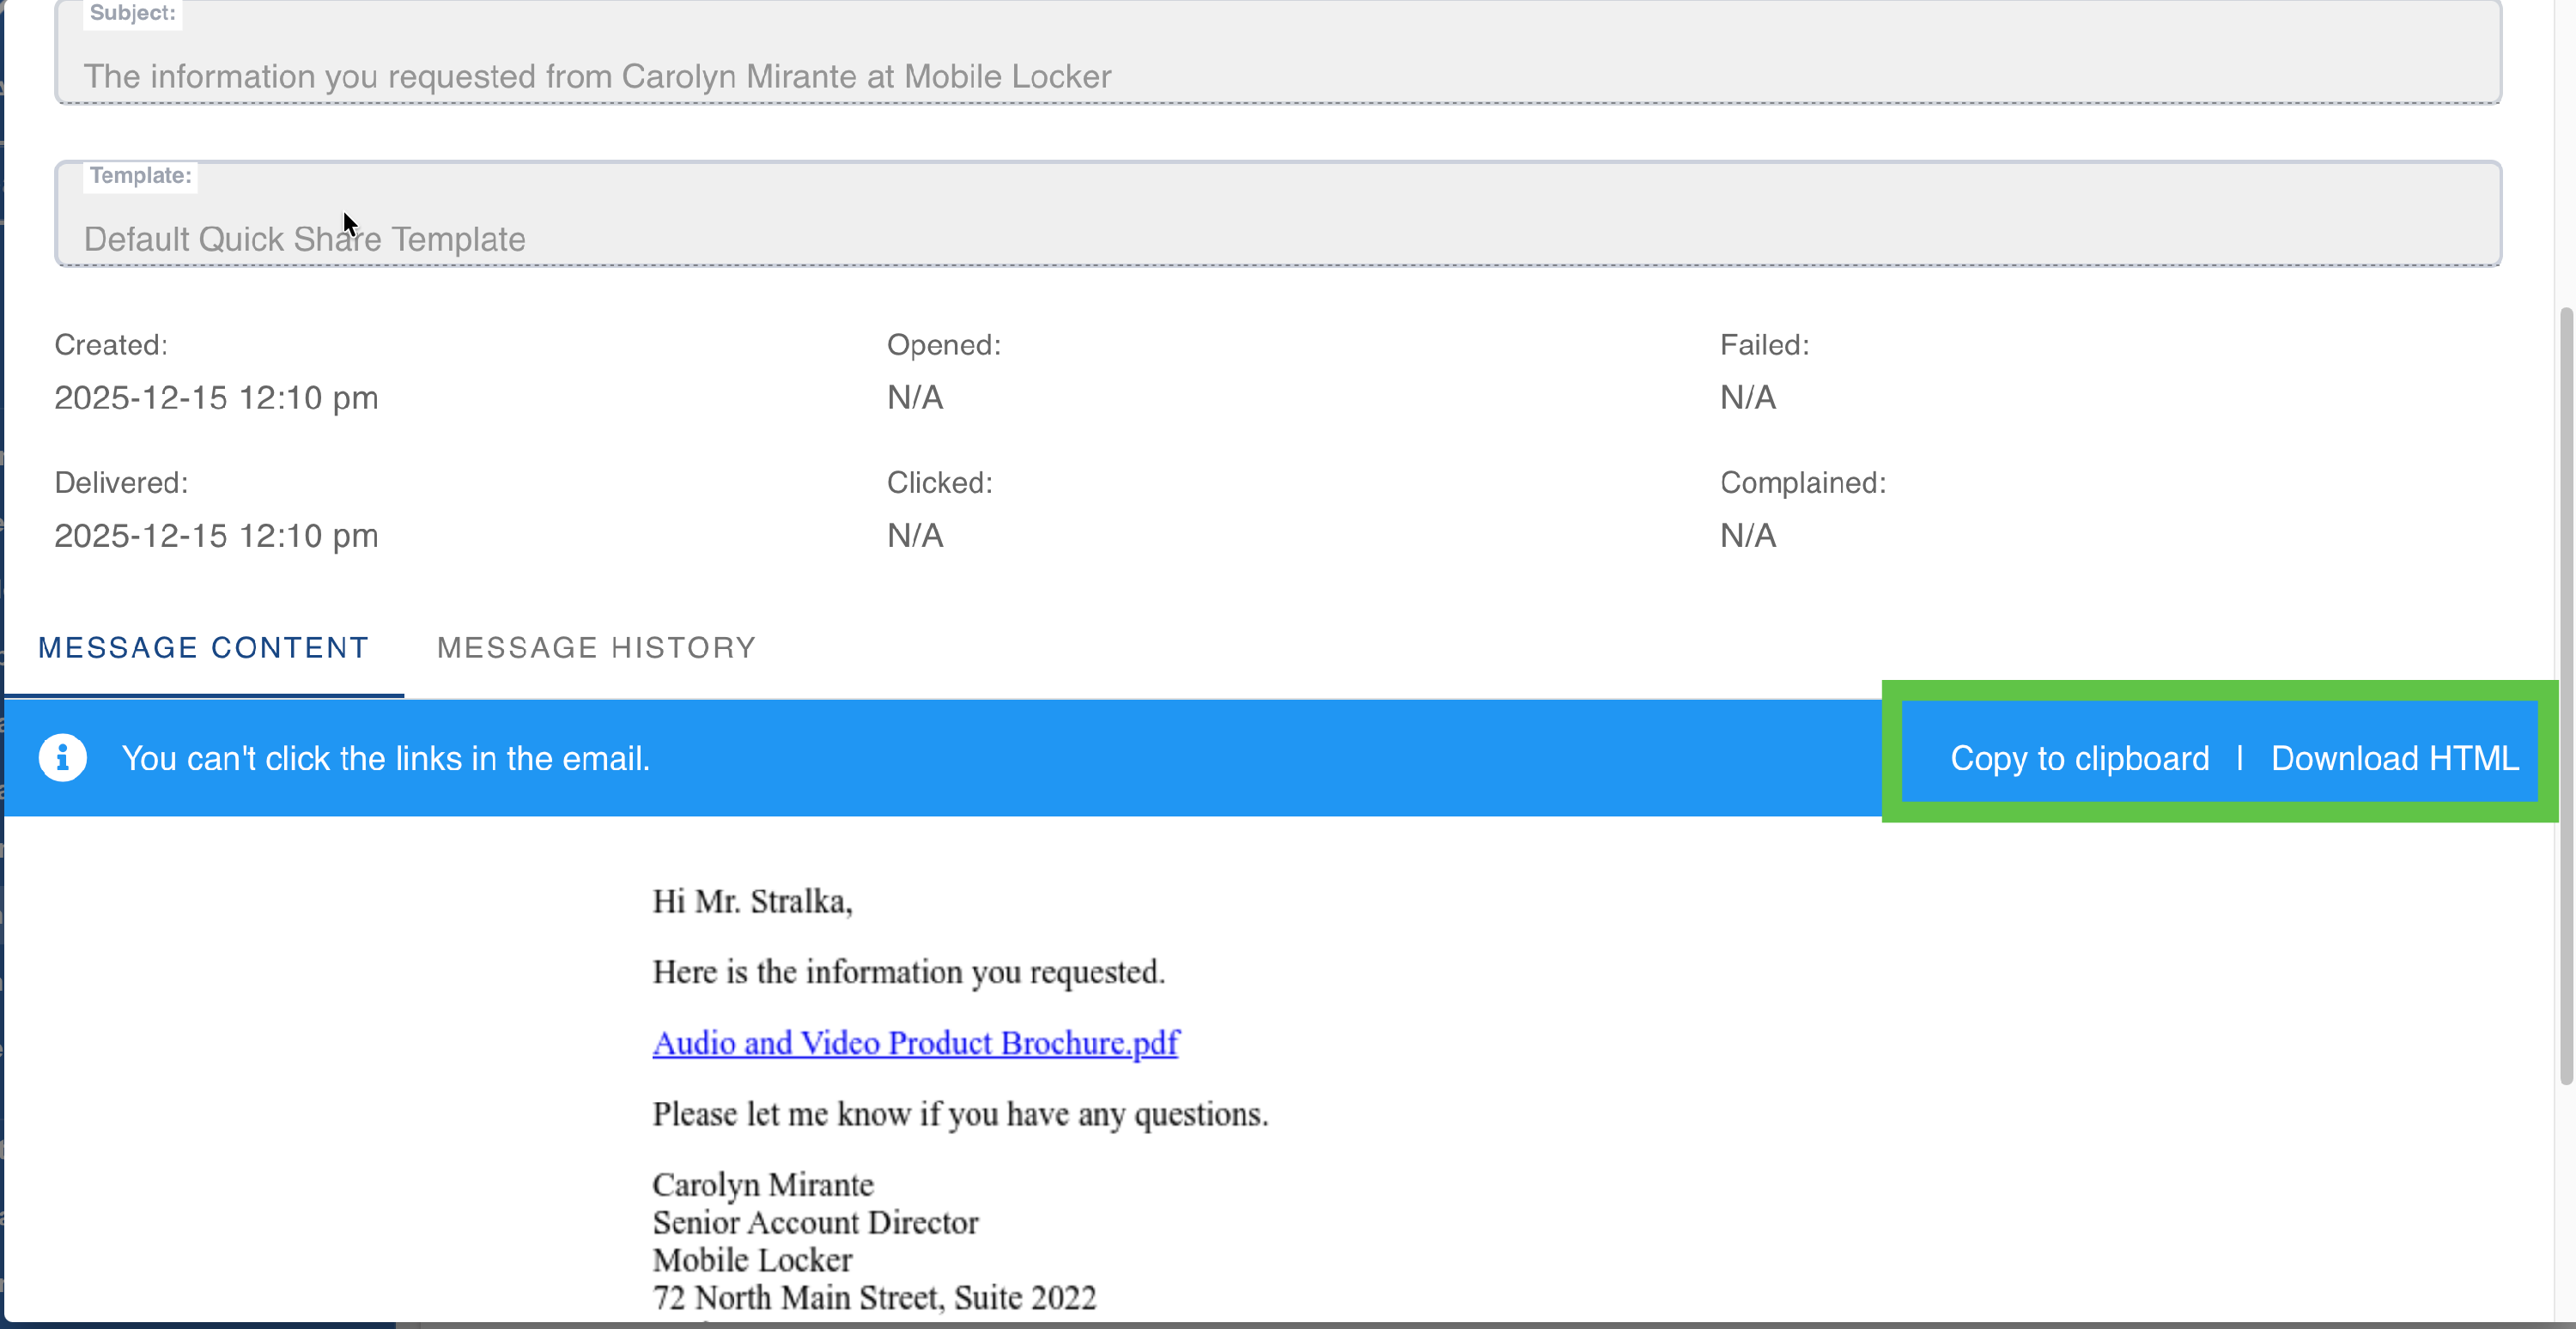Click the info icon in the blue banner

(x=62, y=758)
